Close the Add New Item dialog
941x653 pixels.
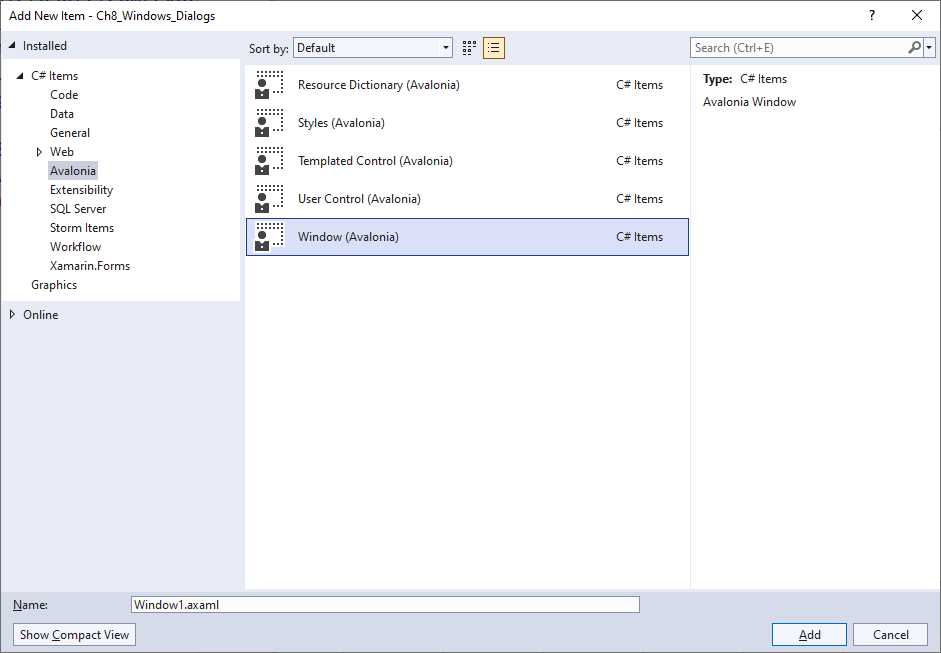(917, 16)
